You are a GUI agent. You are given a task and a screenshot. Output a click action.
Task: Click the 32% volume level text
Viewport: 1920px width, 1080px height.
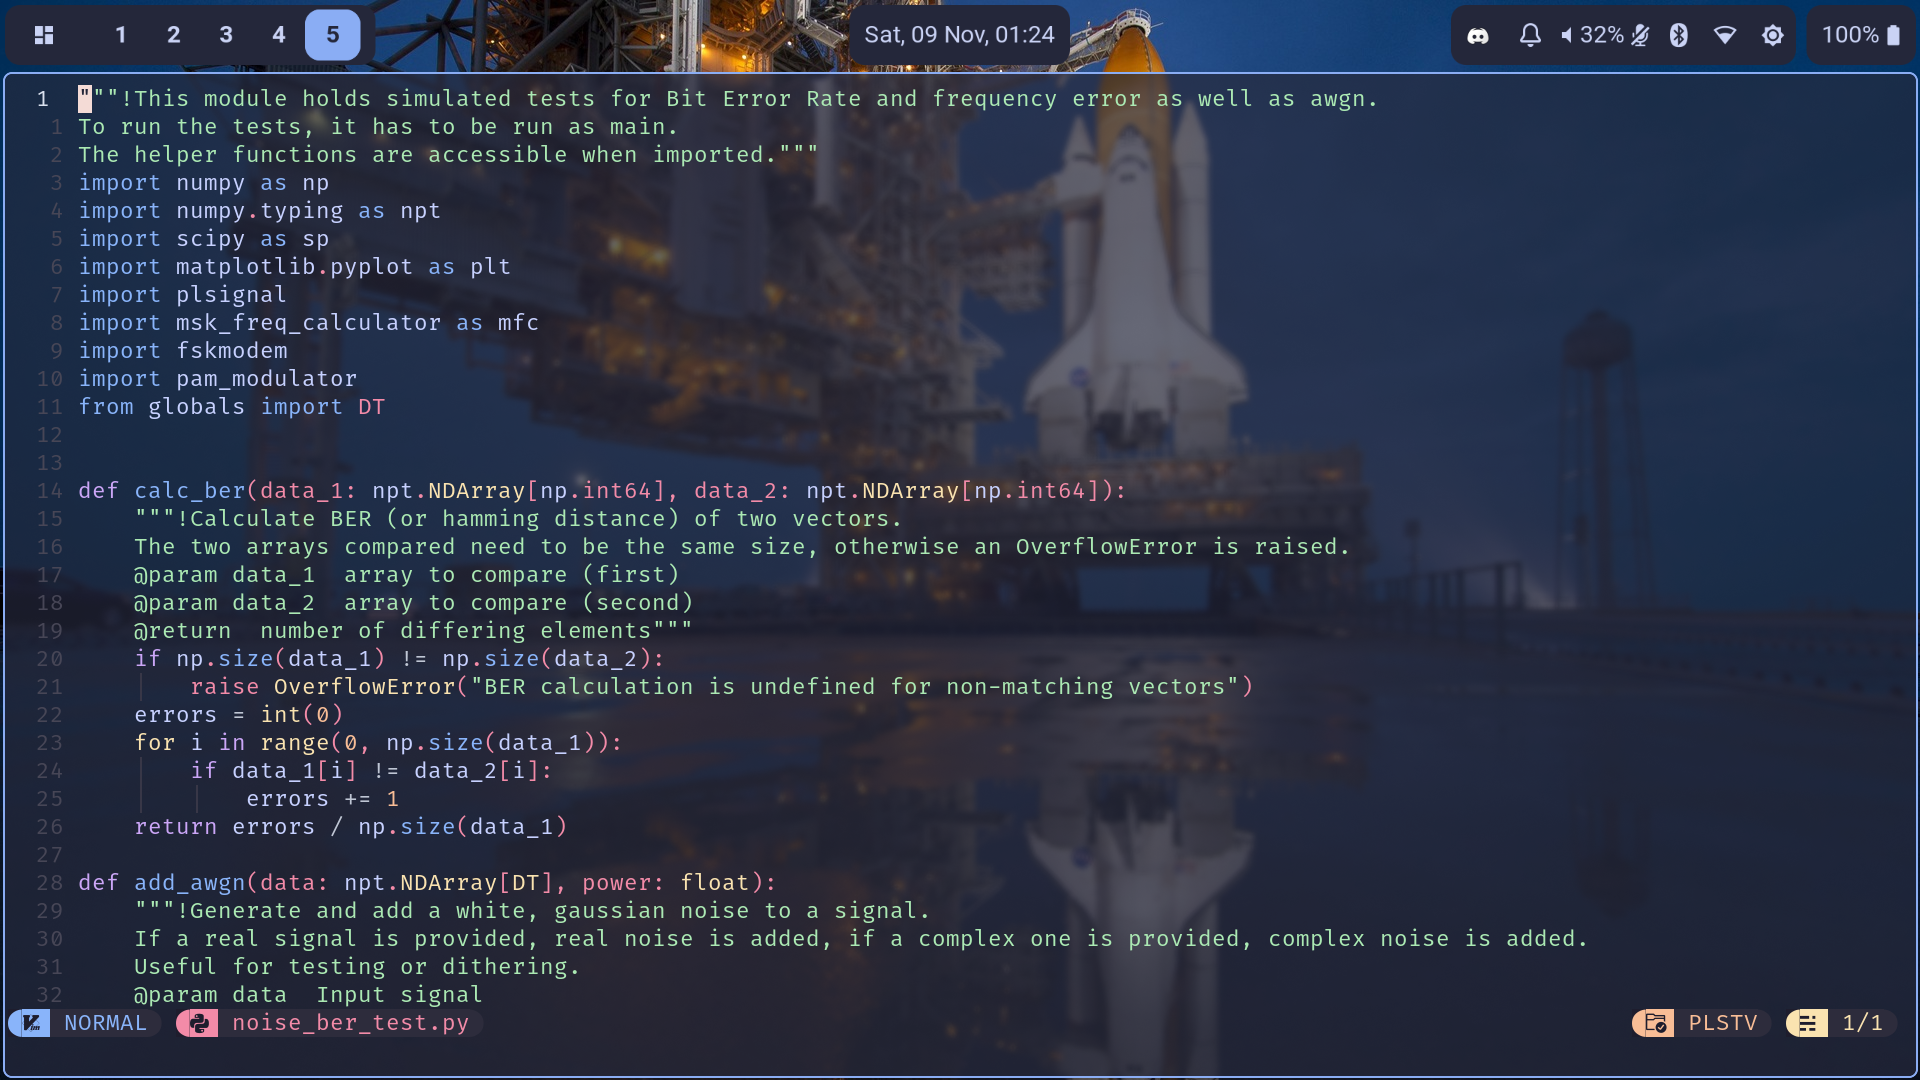(1601, 36)
